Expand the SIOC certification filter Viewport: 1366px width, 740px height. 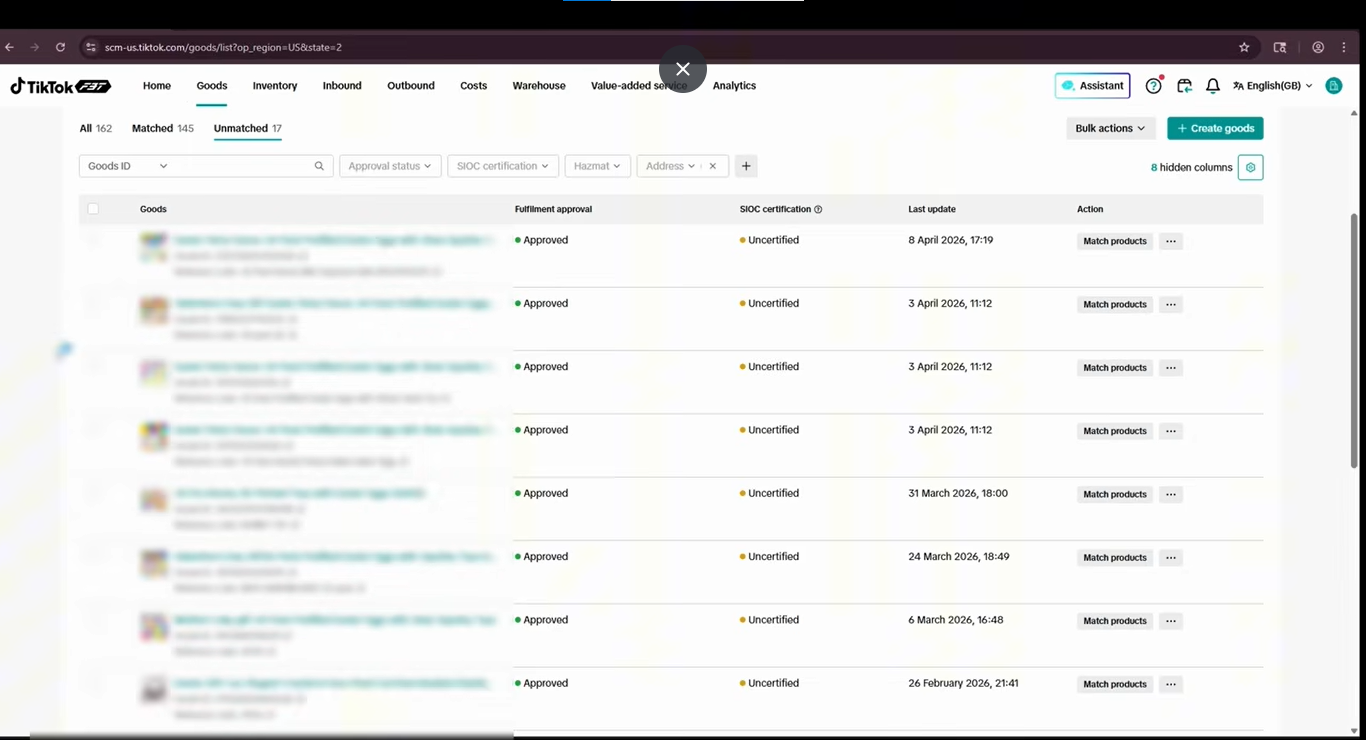pos(503,166)
